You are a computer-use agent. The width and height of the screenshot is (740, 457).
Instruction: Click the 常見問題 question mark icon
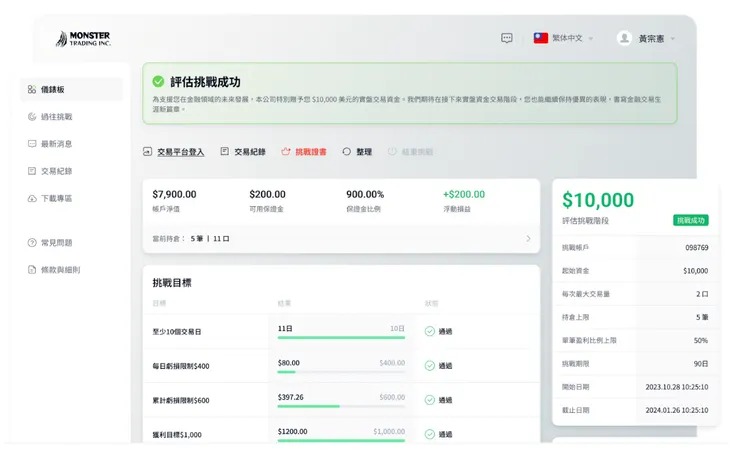tap(32, 243)
